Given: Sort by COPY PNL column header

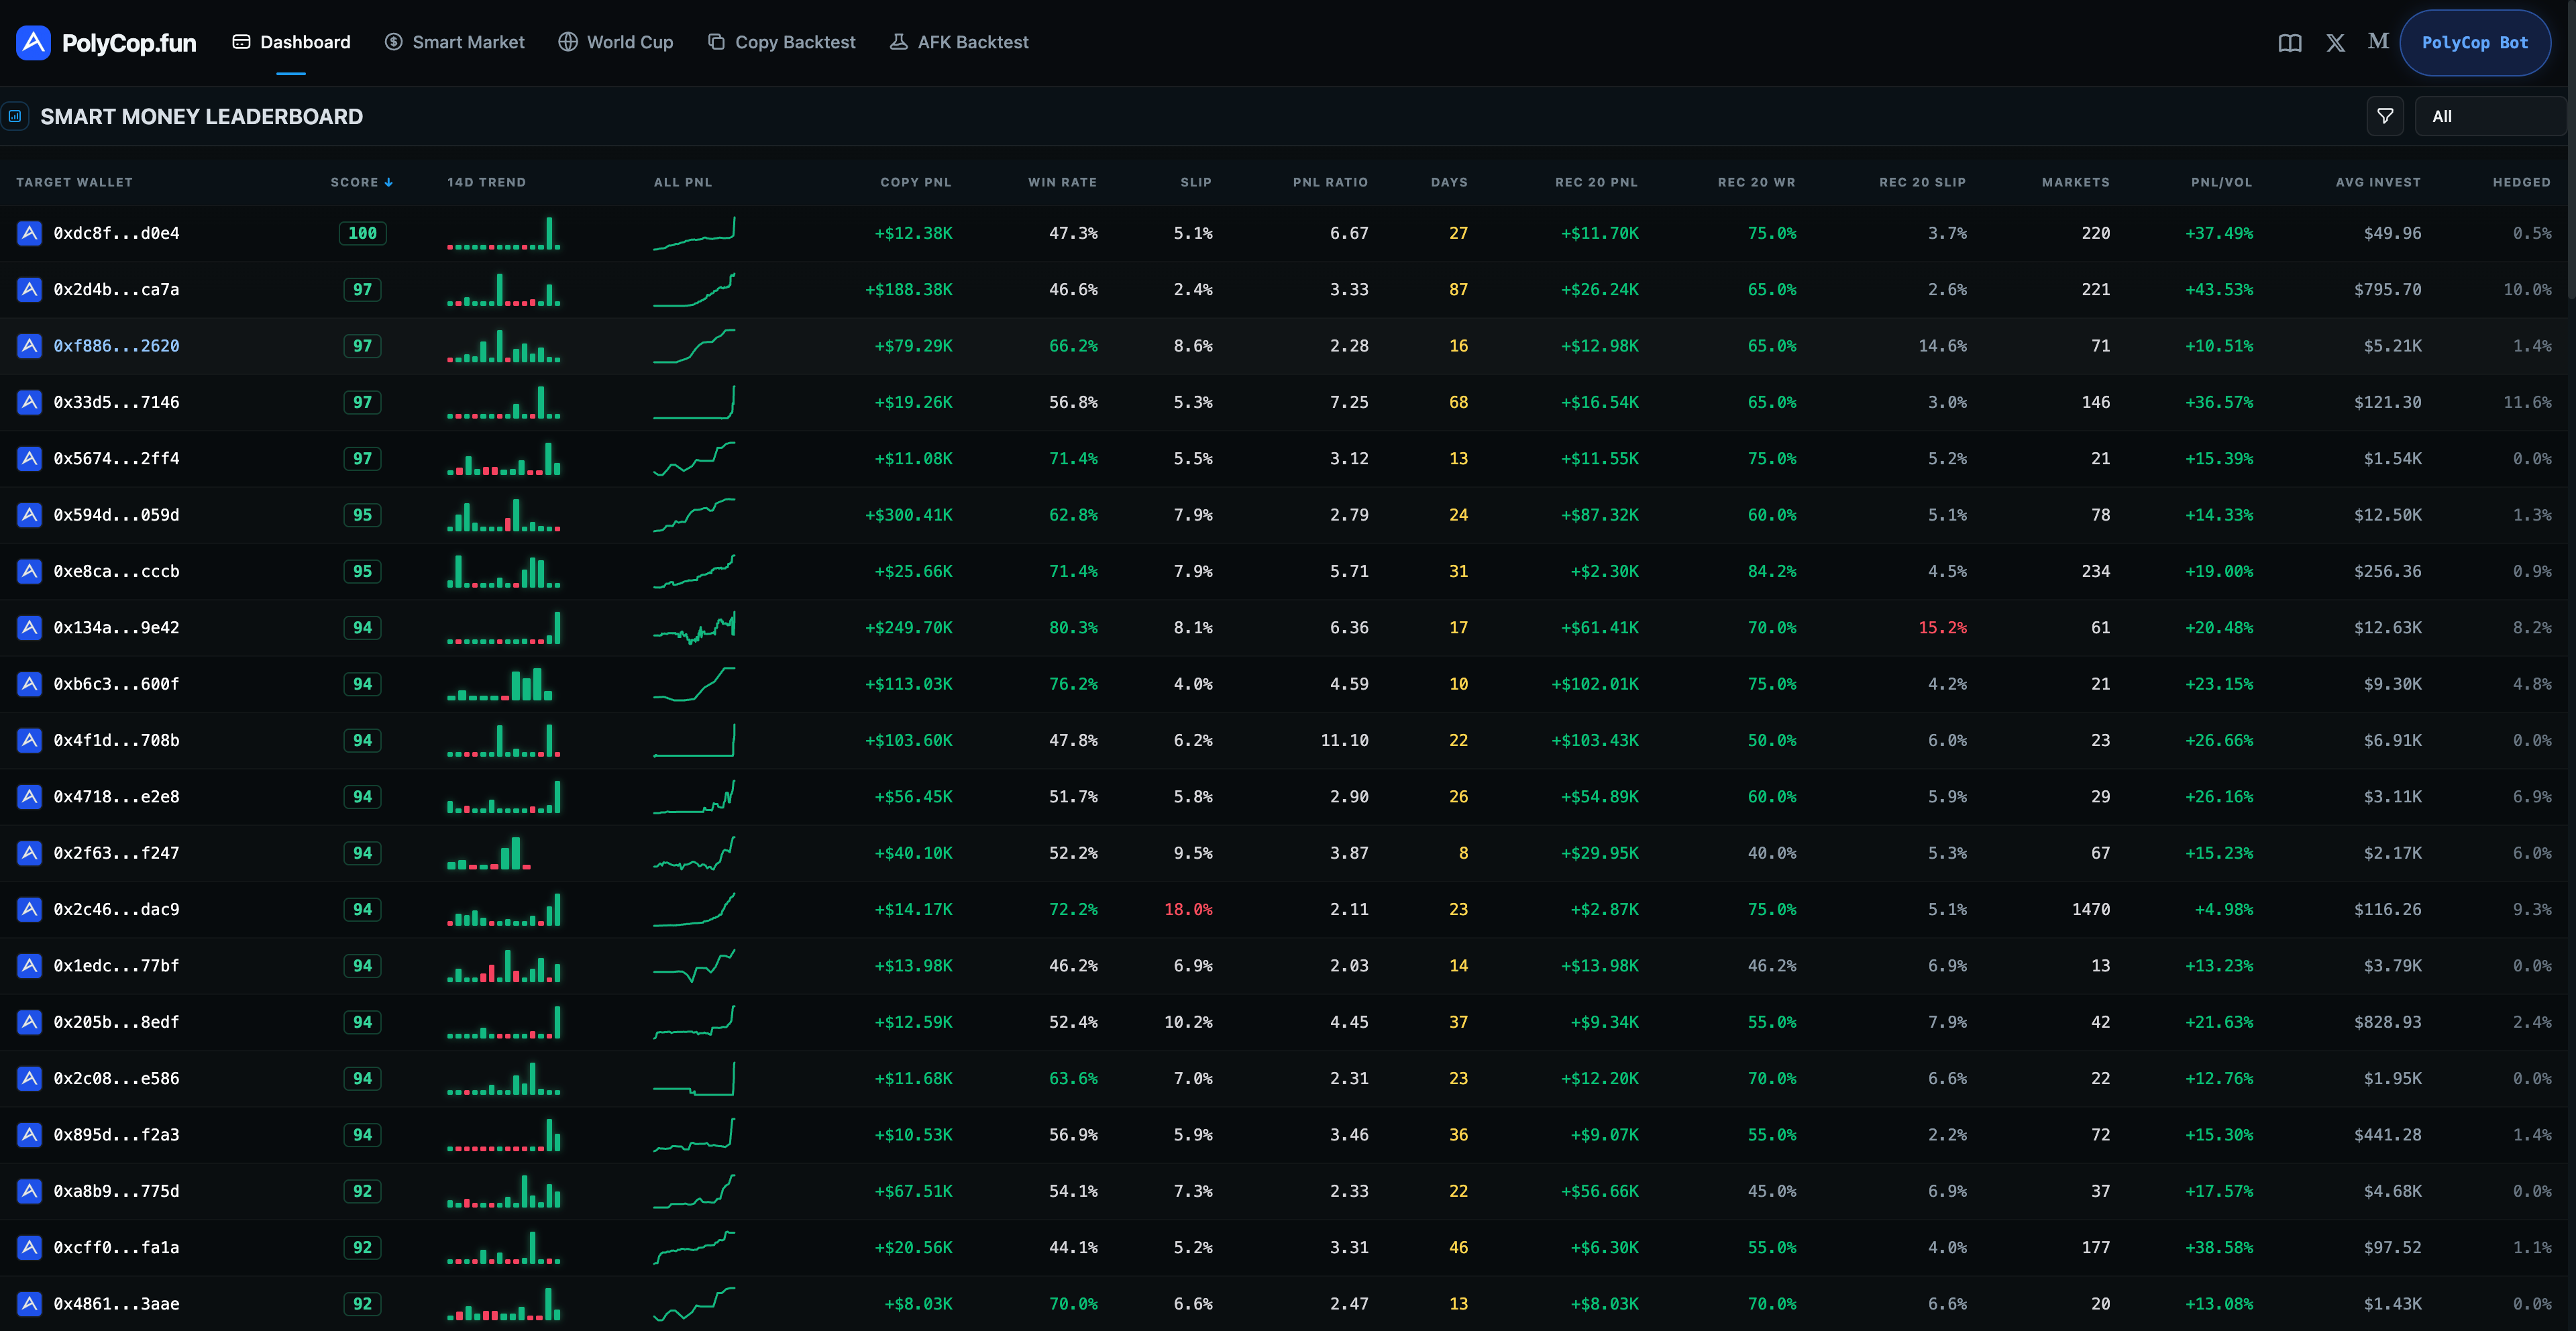Looking at the screenshot, I should (x=916, y=182).
